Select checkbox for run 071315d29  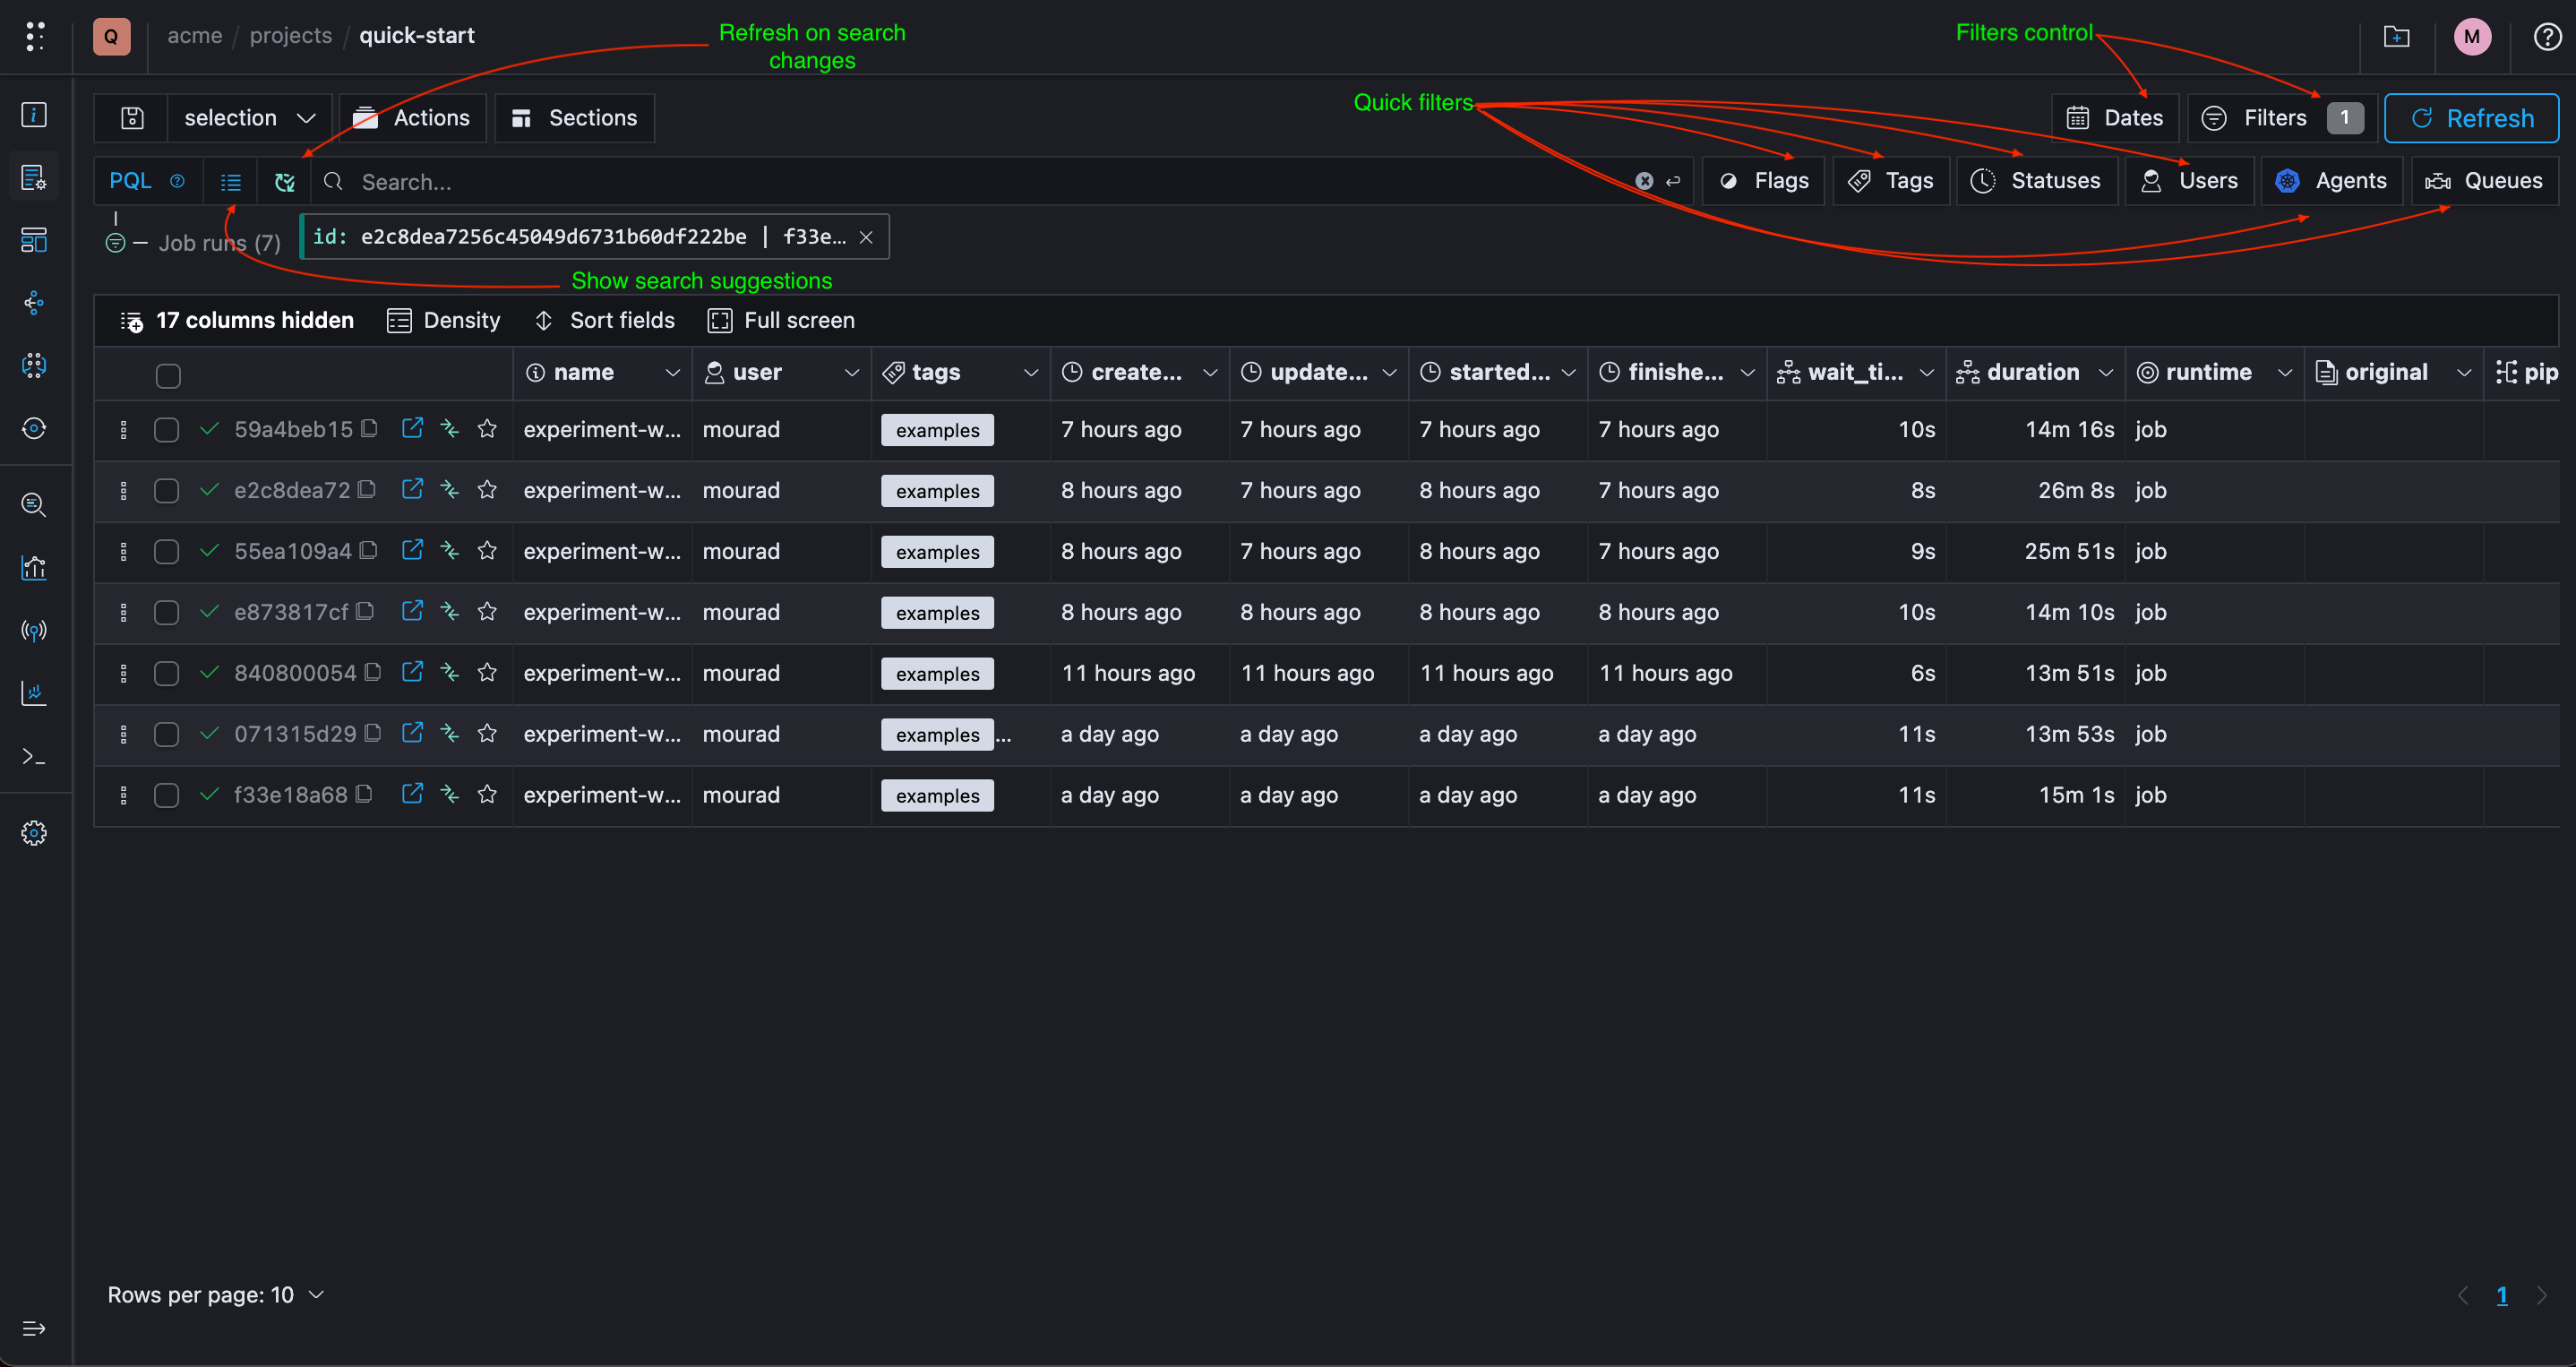click(x=166, y=735)
